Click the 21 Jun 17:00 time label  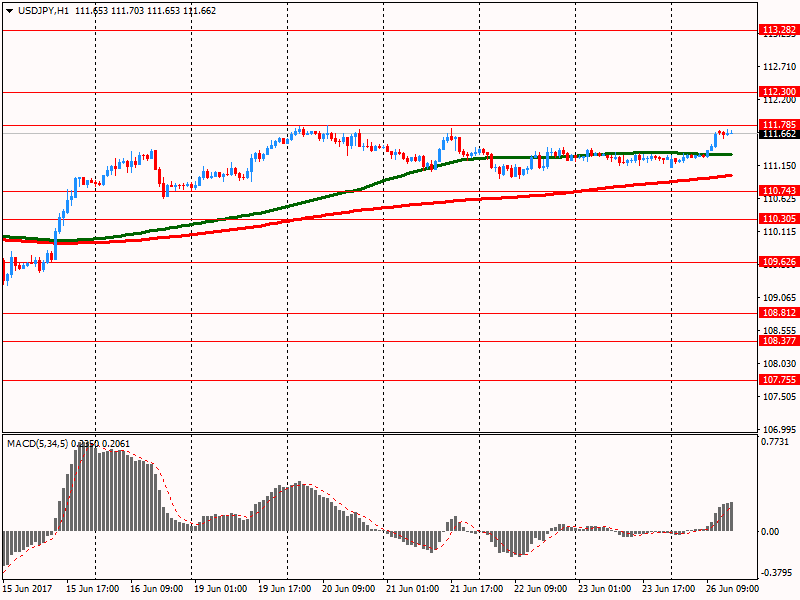coord(477,589)
